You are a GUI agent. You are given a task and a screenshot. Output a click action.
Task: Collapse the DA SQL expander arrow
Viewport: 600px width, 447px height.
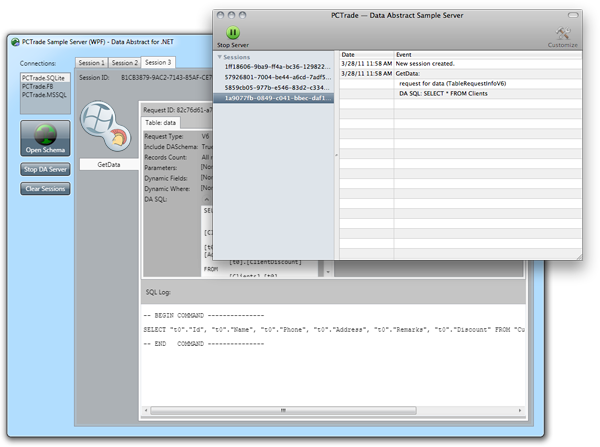(x=207, y=199)
